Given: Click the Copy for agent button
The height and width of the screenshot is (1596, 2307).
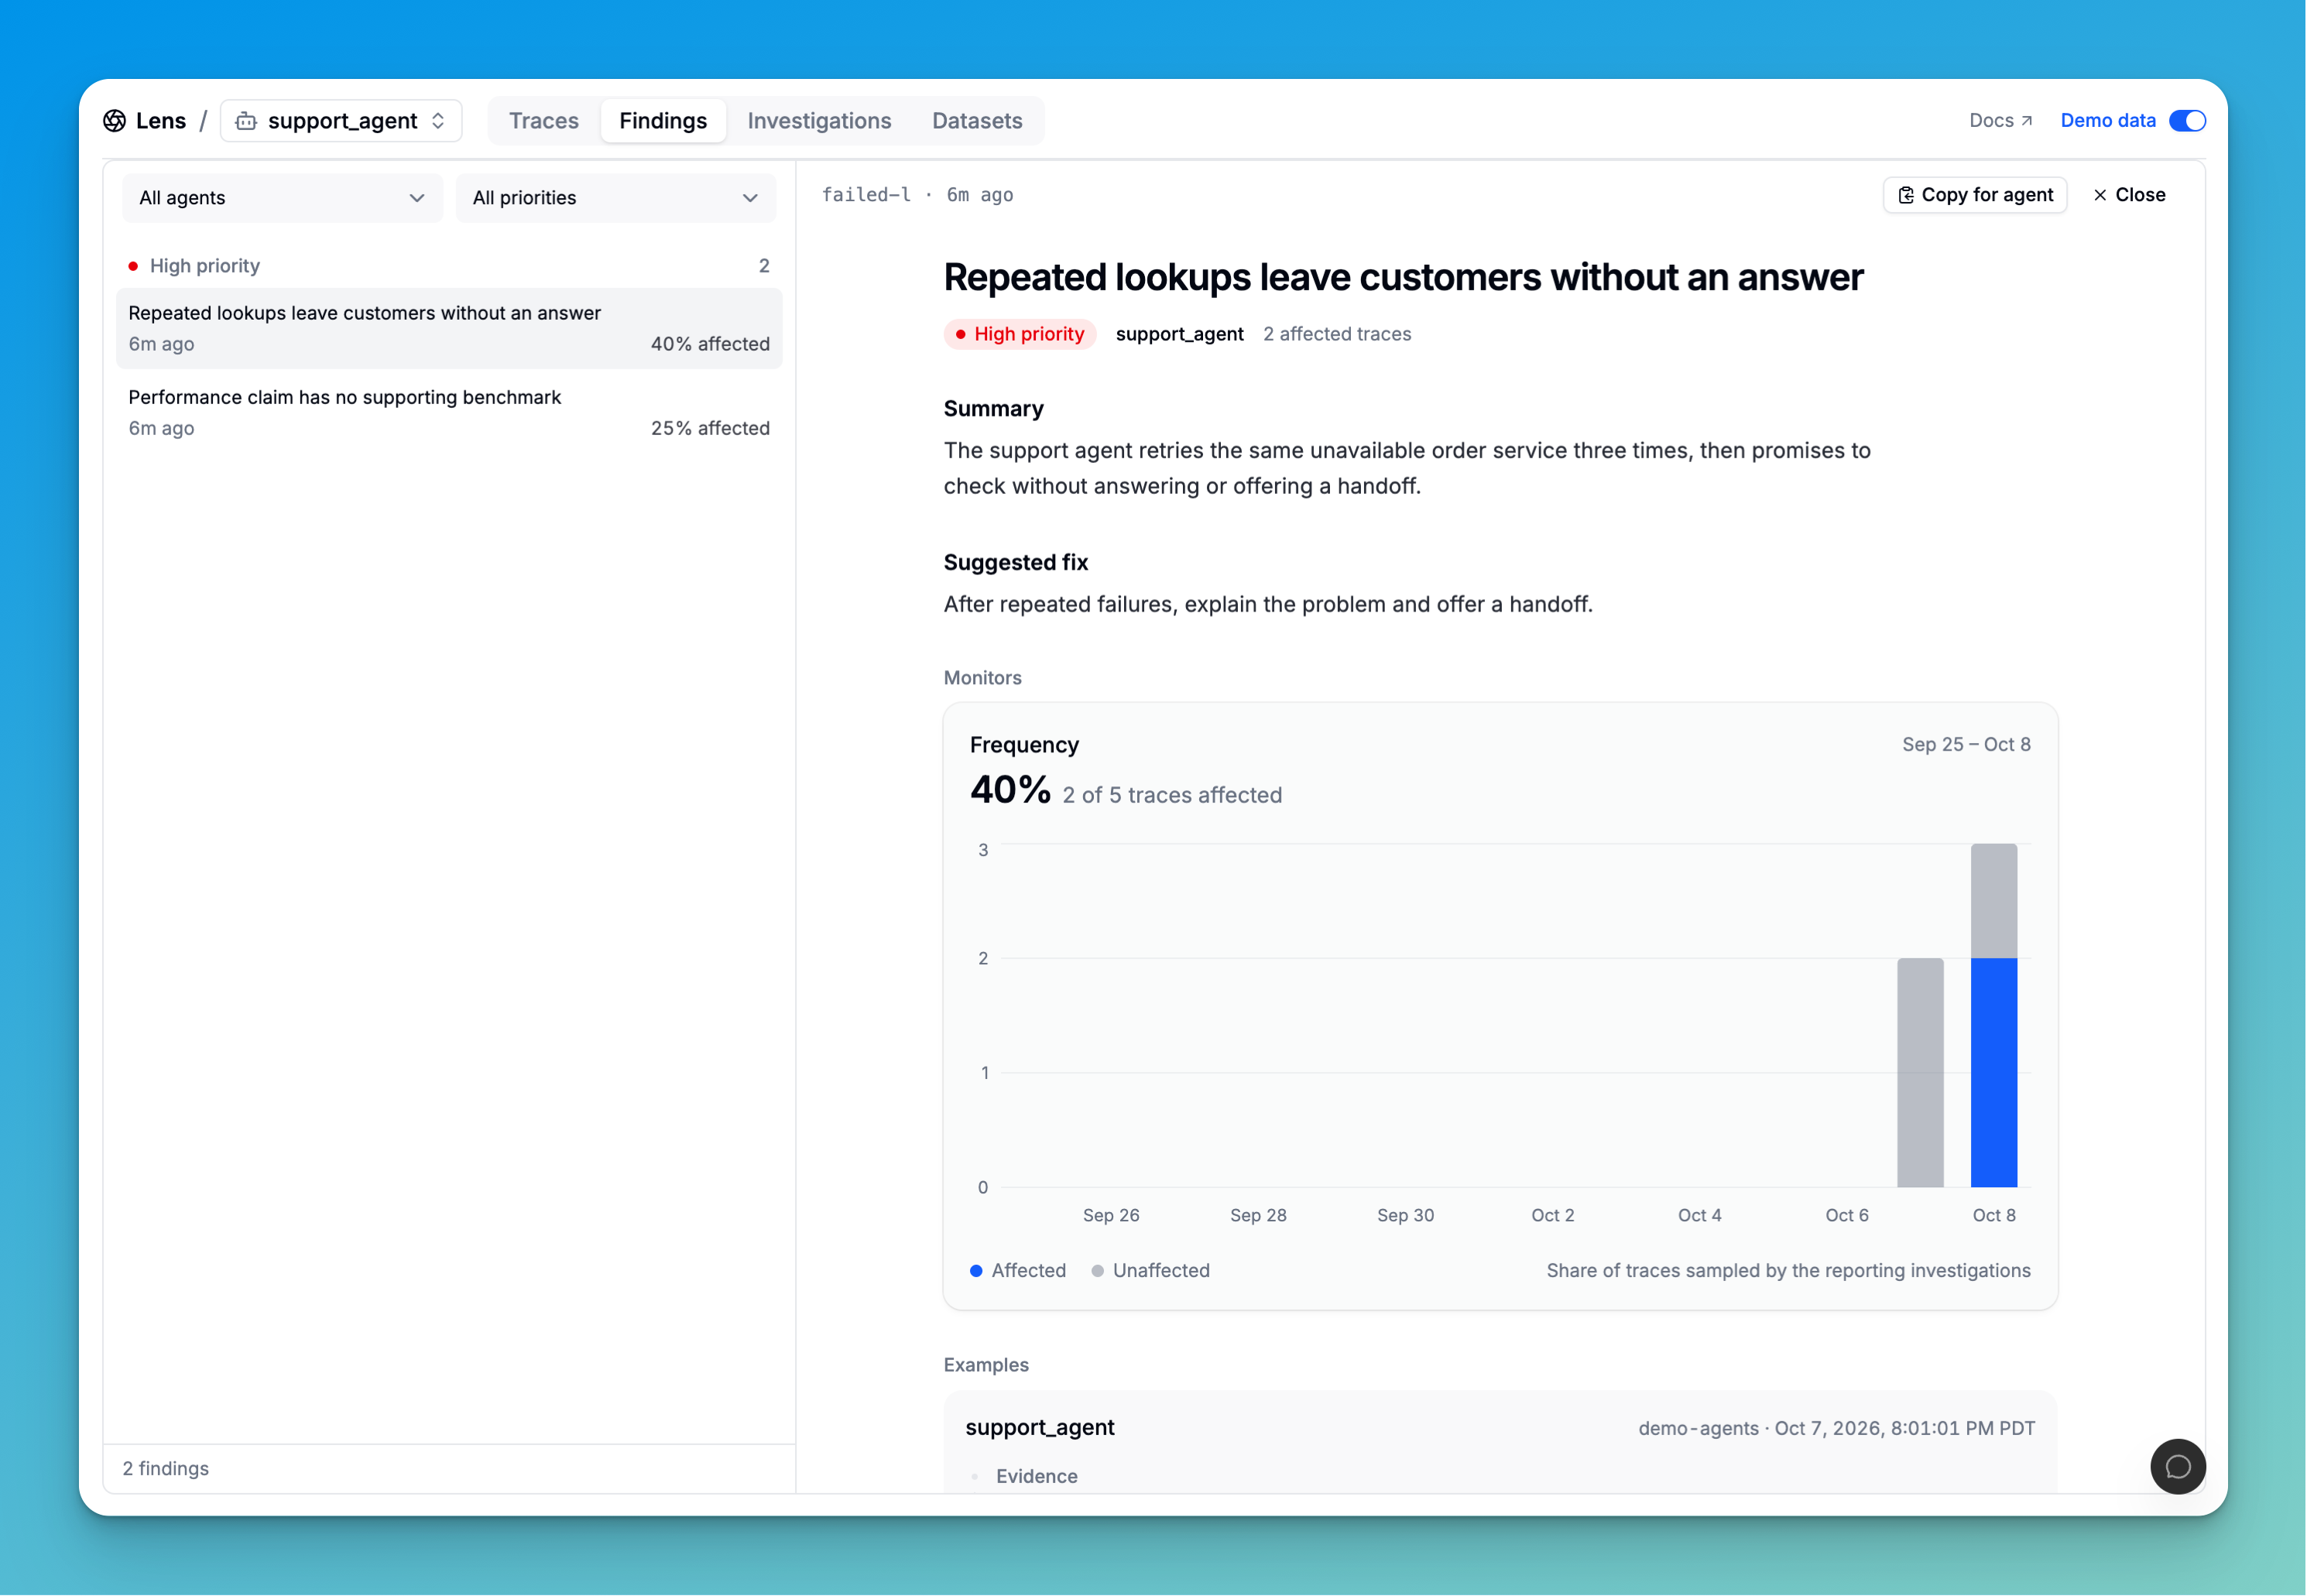Looking at the screenshot, I should pyautogui.click(x=1975, y=195).
